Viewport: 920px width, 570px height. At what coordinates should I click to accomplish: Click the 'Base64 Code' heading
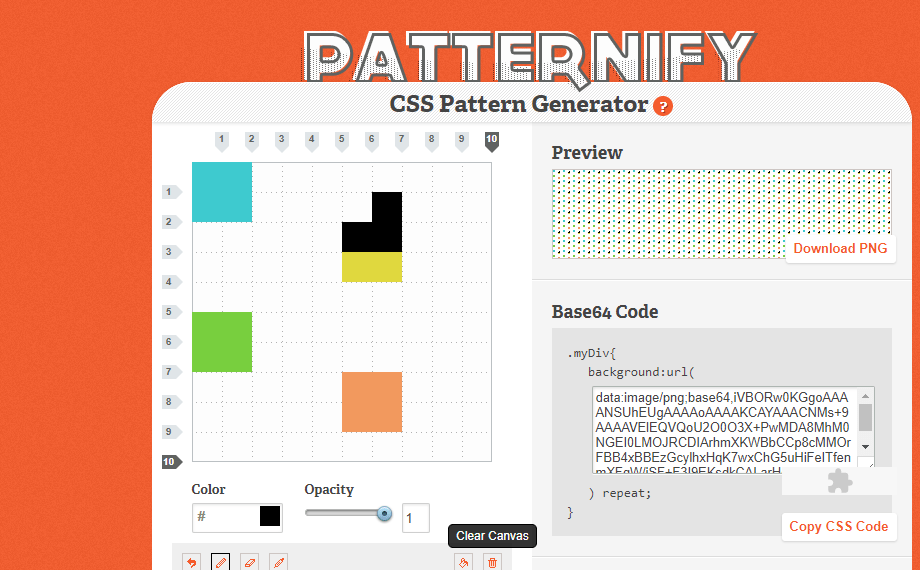[x=605, y=312]
